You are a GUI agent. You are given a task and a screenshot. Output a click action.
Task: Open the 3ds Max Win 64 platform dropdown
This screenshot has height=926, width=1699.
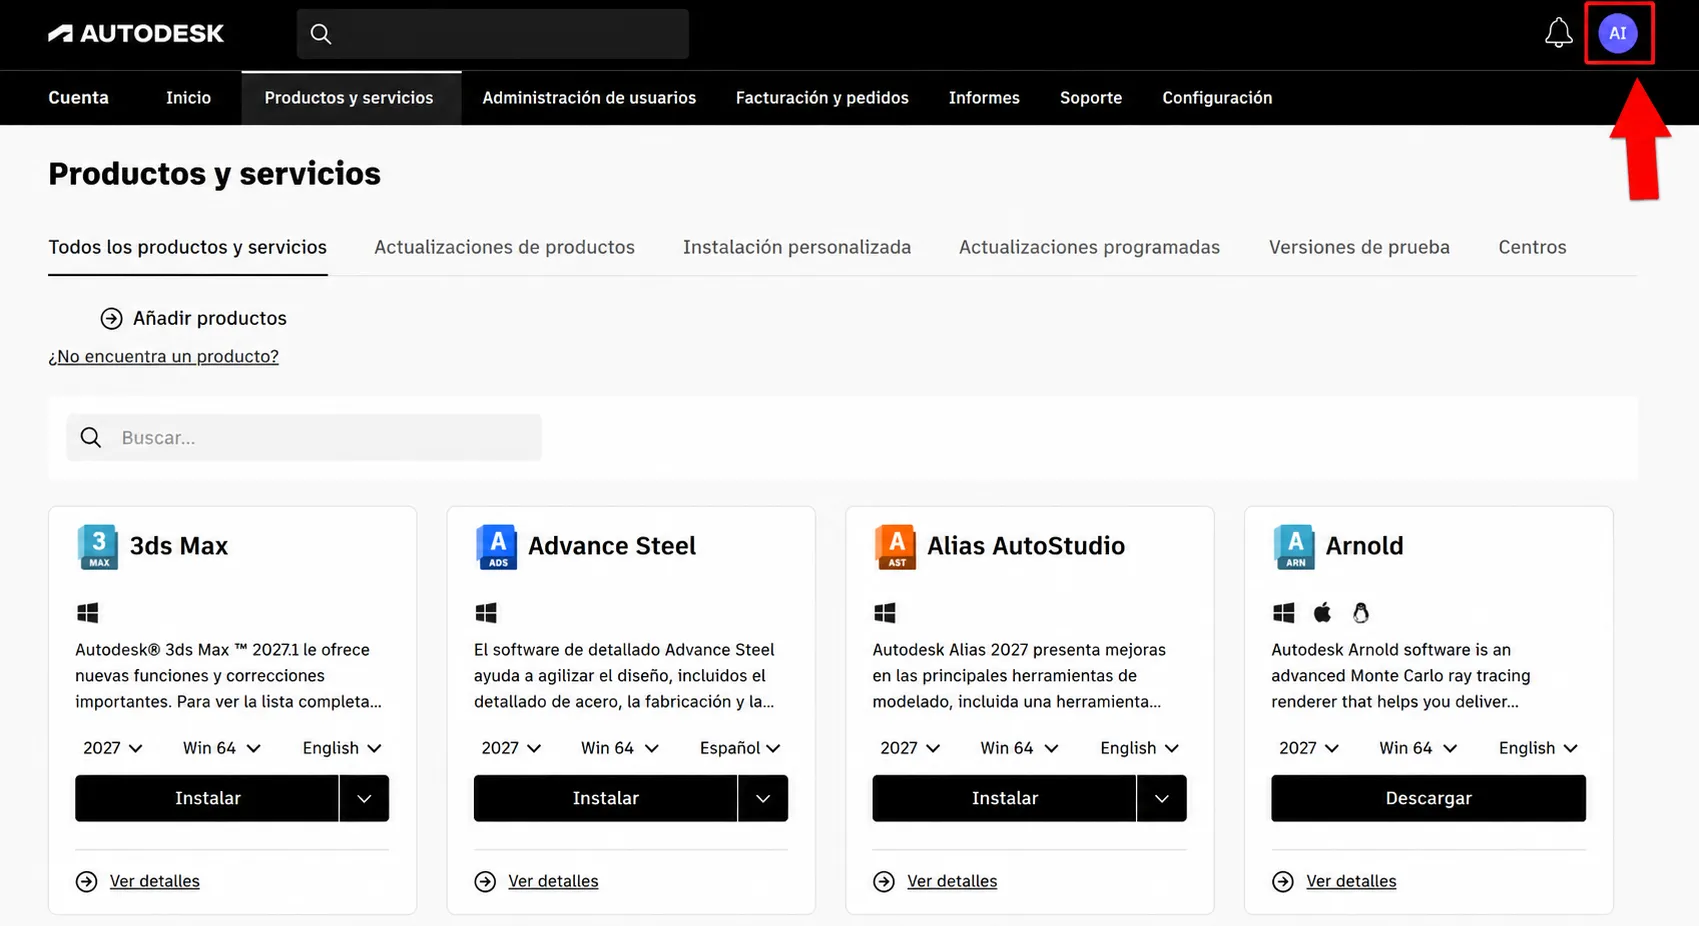coord(222,748)
